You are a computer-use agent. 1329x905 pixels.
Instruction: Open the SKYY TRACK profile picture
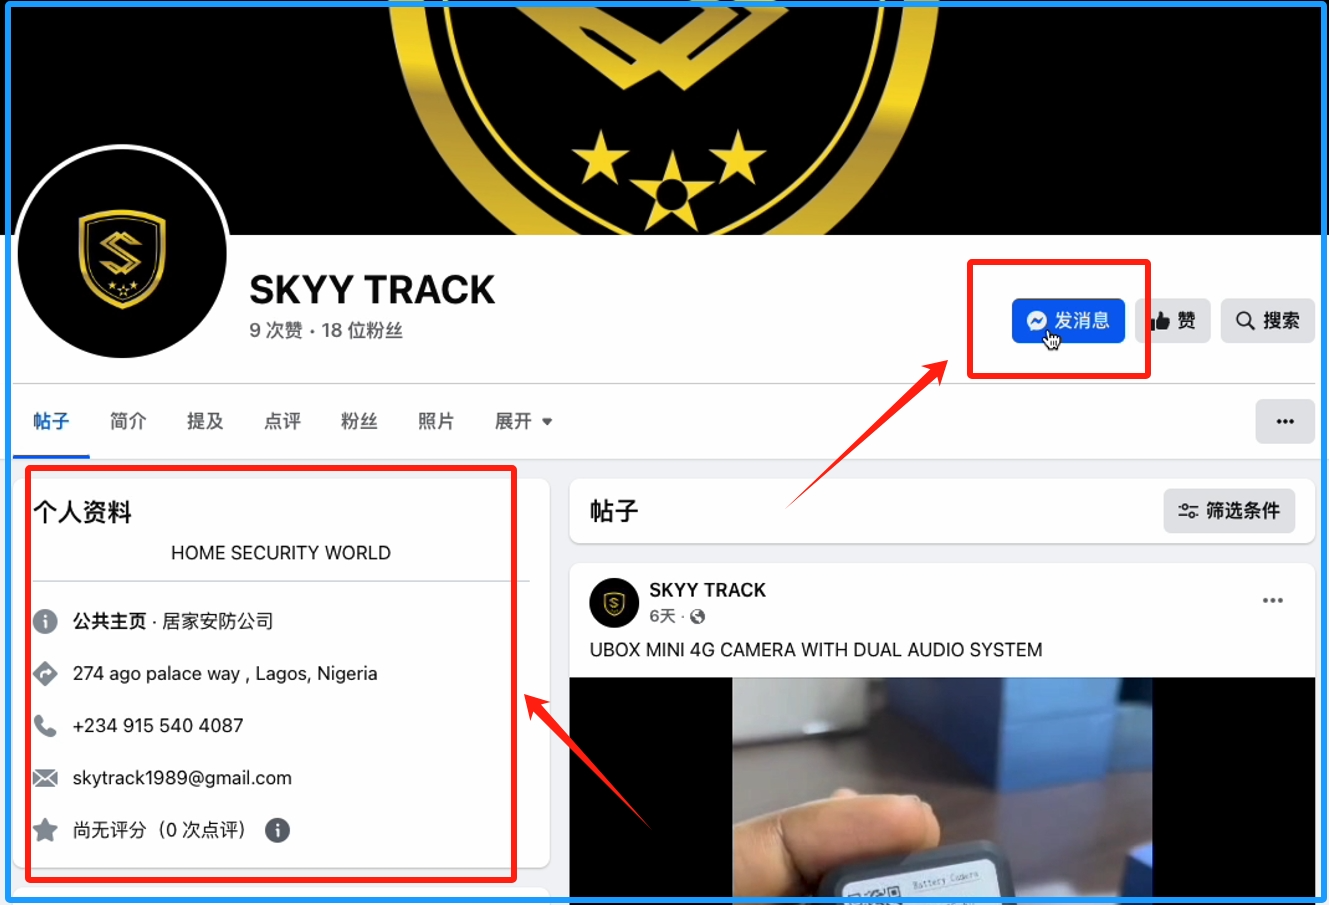pyautogui.click(x=122, y=253)
